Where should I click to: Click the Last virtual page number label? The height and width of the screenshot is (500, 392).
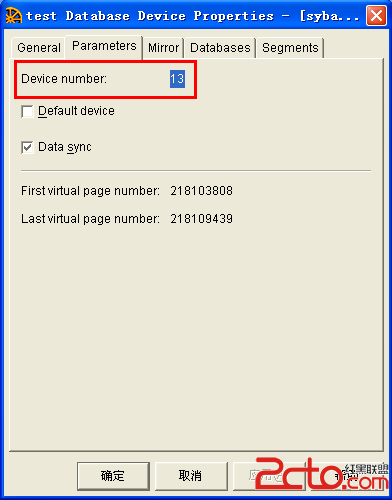90,219
